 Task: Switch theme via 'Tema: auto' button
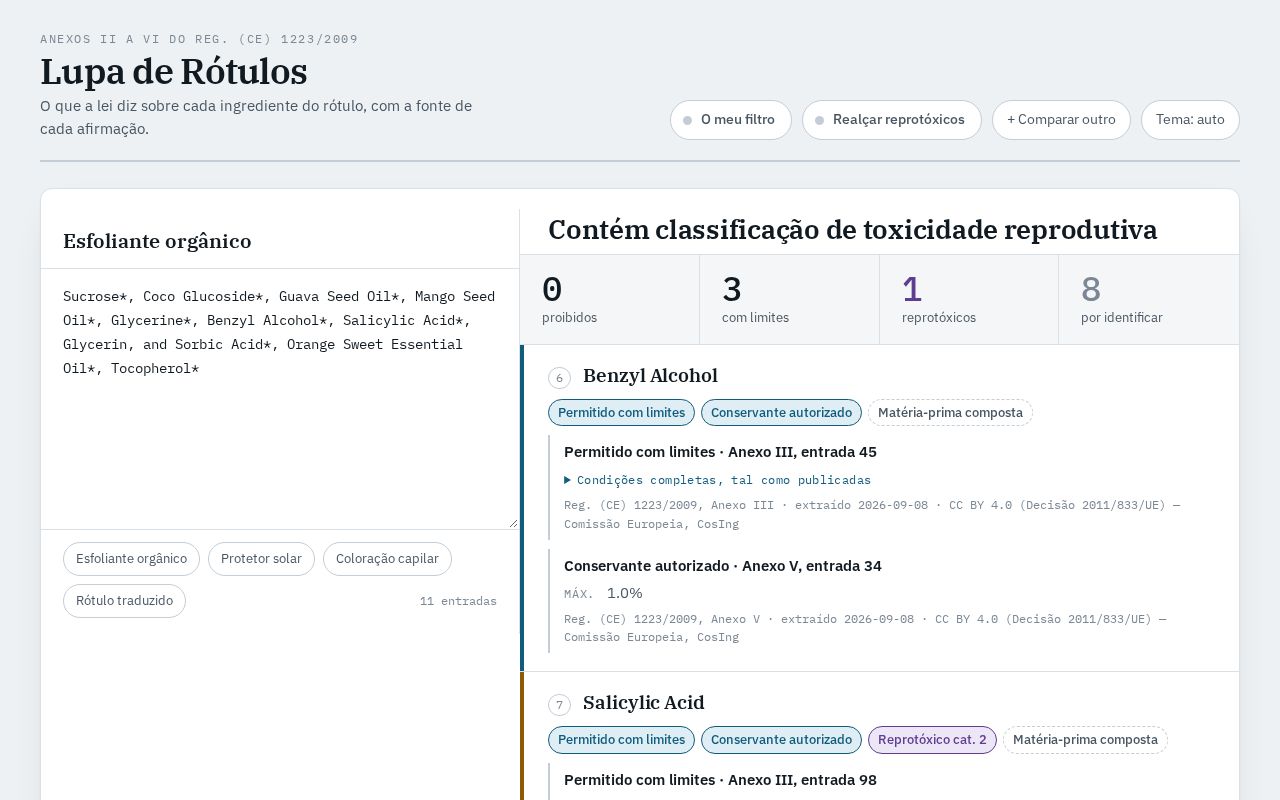click(1190, 120)
